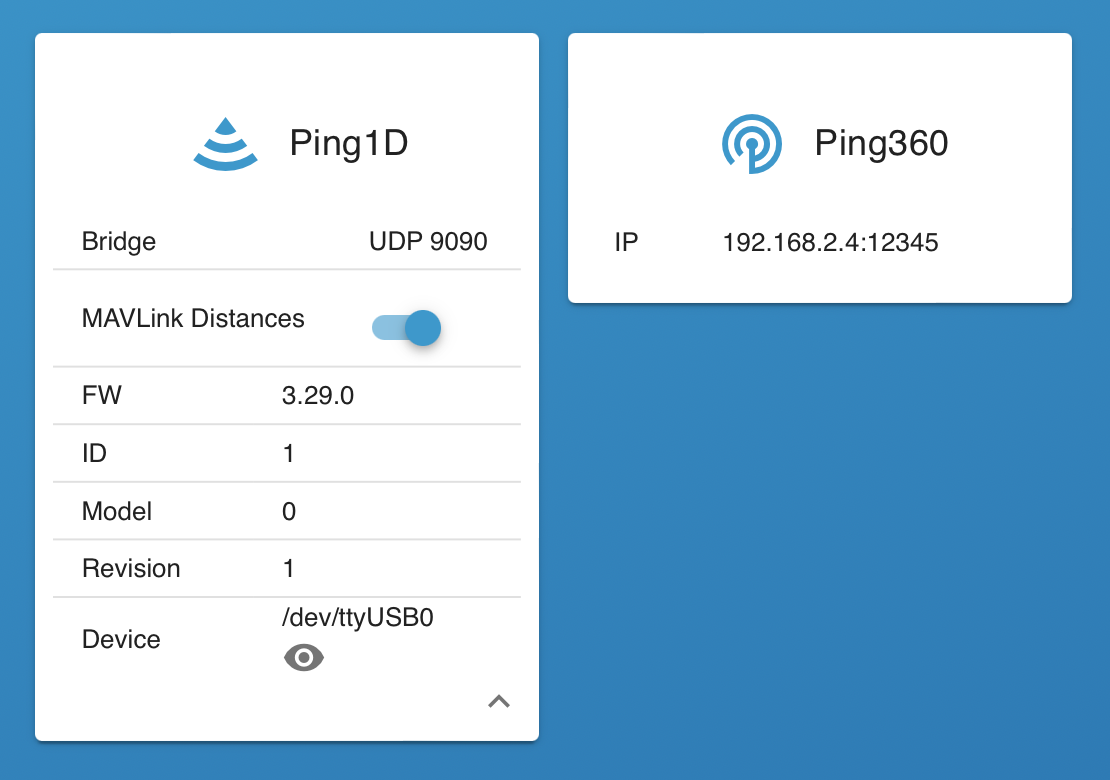Click the IP label on Ping360 card
Viewport: 1110px width, 780px height.
[626, 242]
